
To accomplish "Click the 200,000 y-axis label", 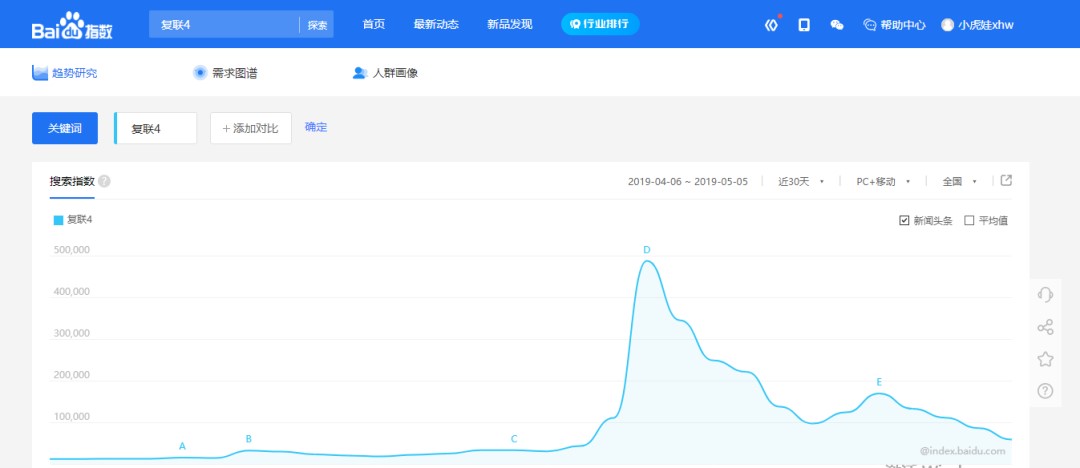I will (x=71, y=375).
